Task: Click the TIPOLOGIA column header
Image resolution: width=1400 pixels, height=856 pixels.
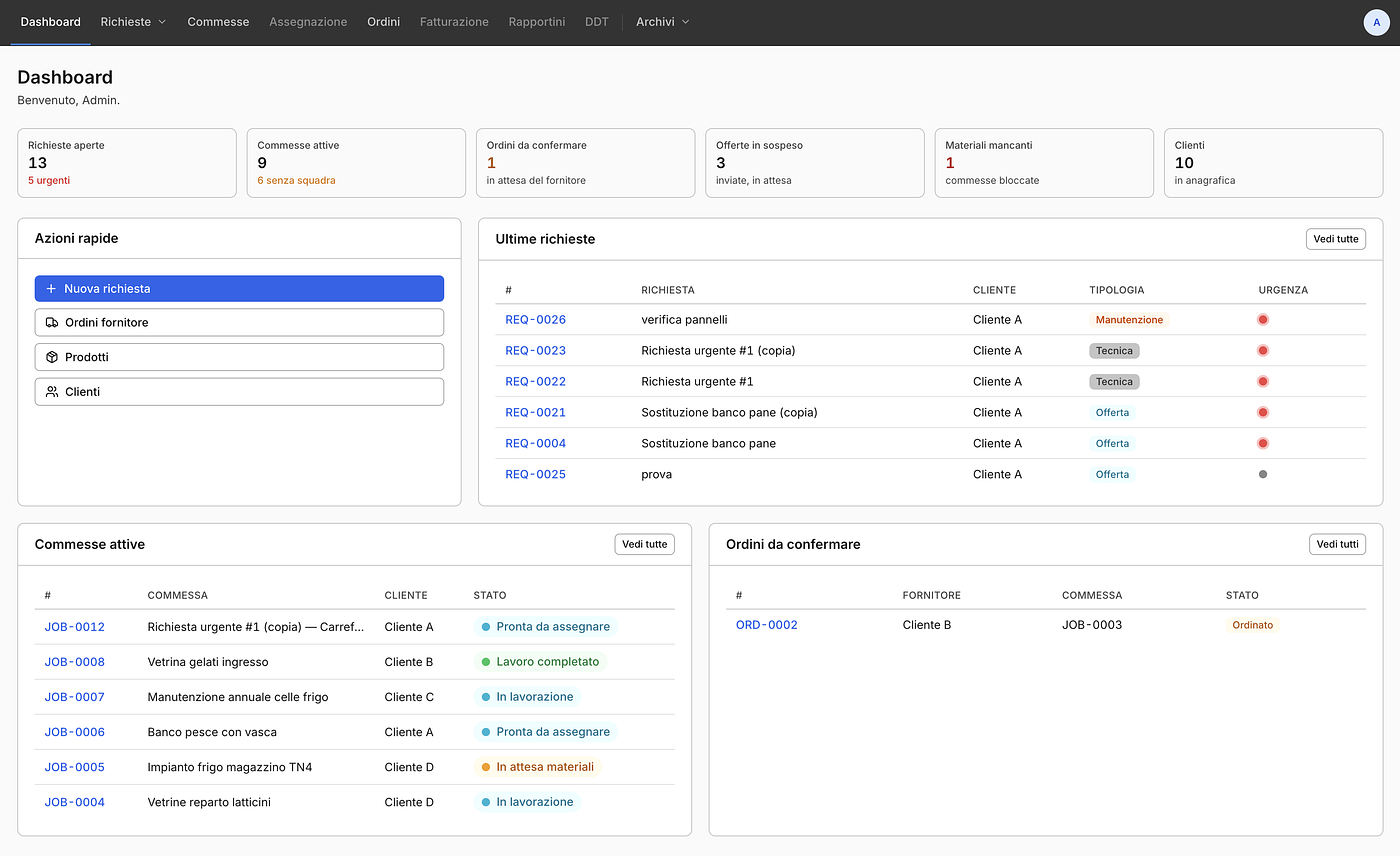Action: click(1117, 290)
